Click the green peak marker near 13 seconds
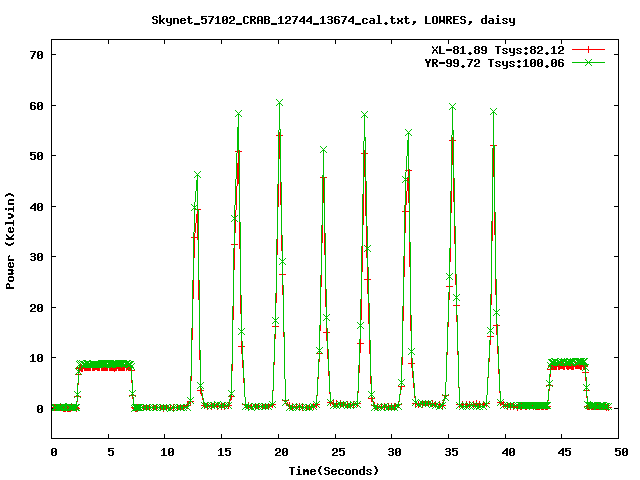The width and height of the screenshot is (640, 480). pos(198,175)
